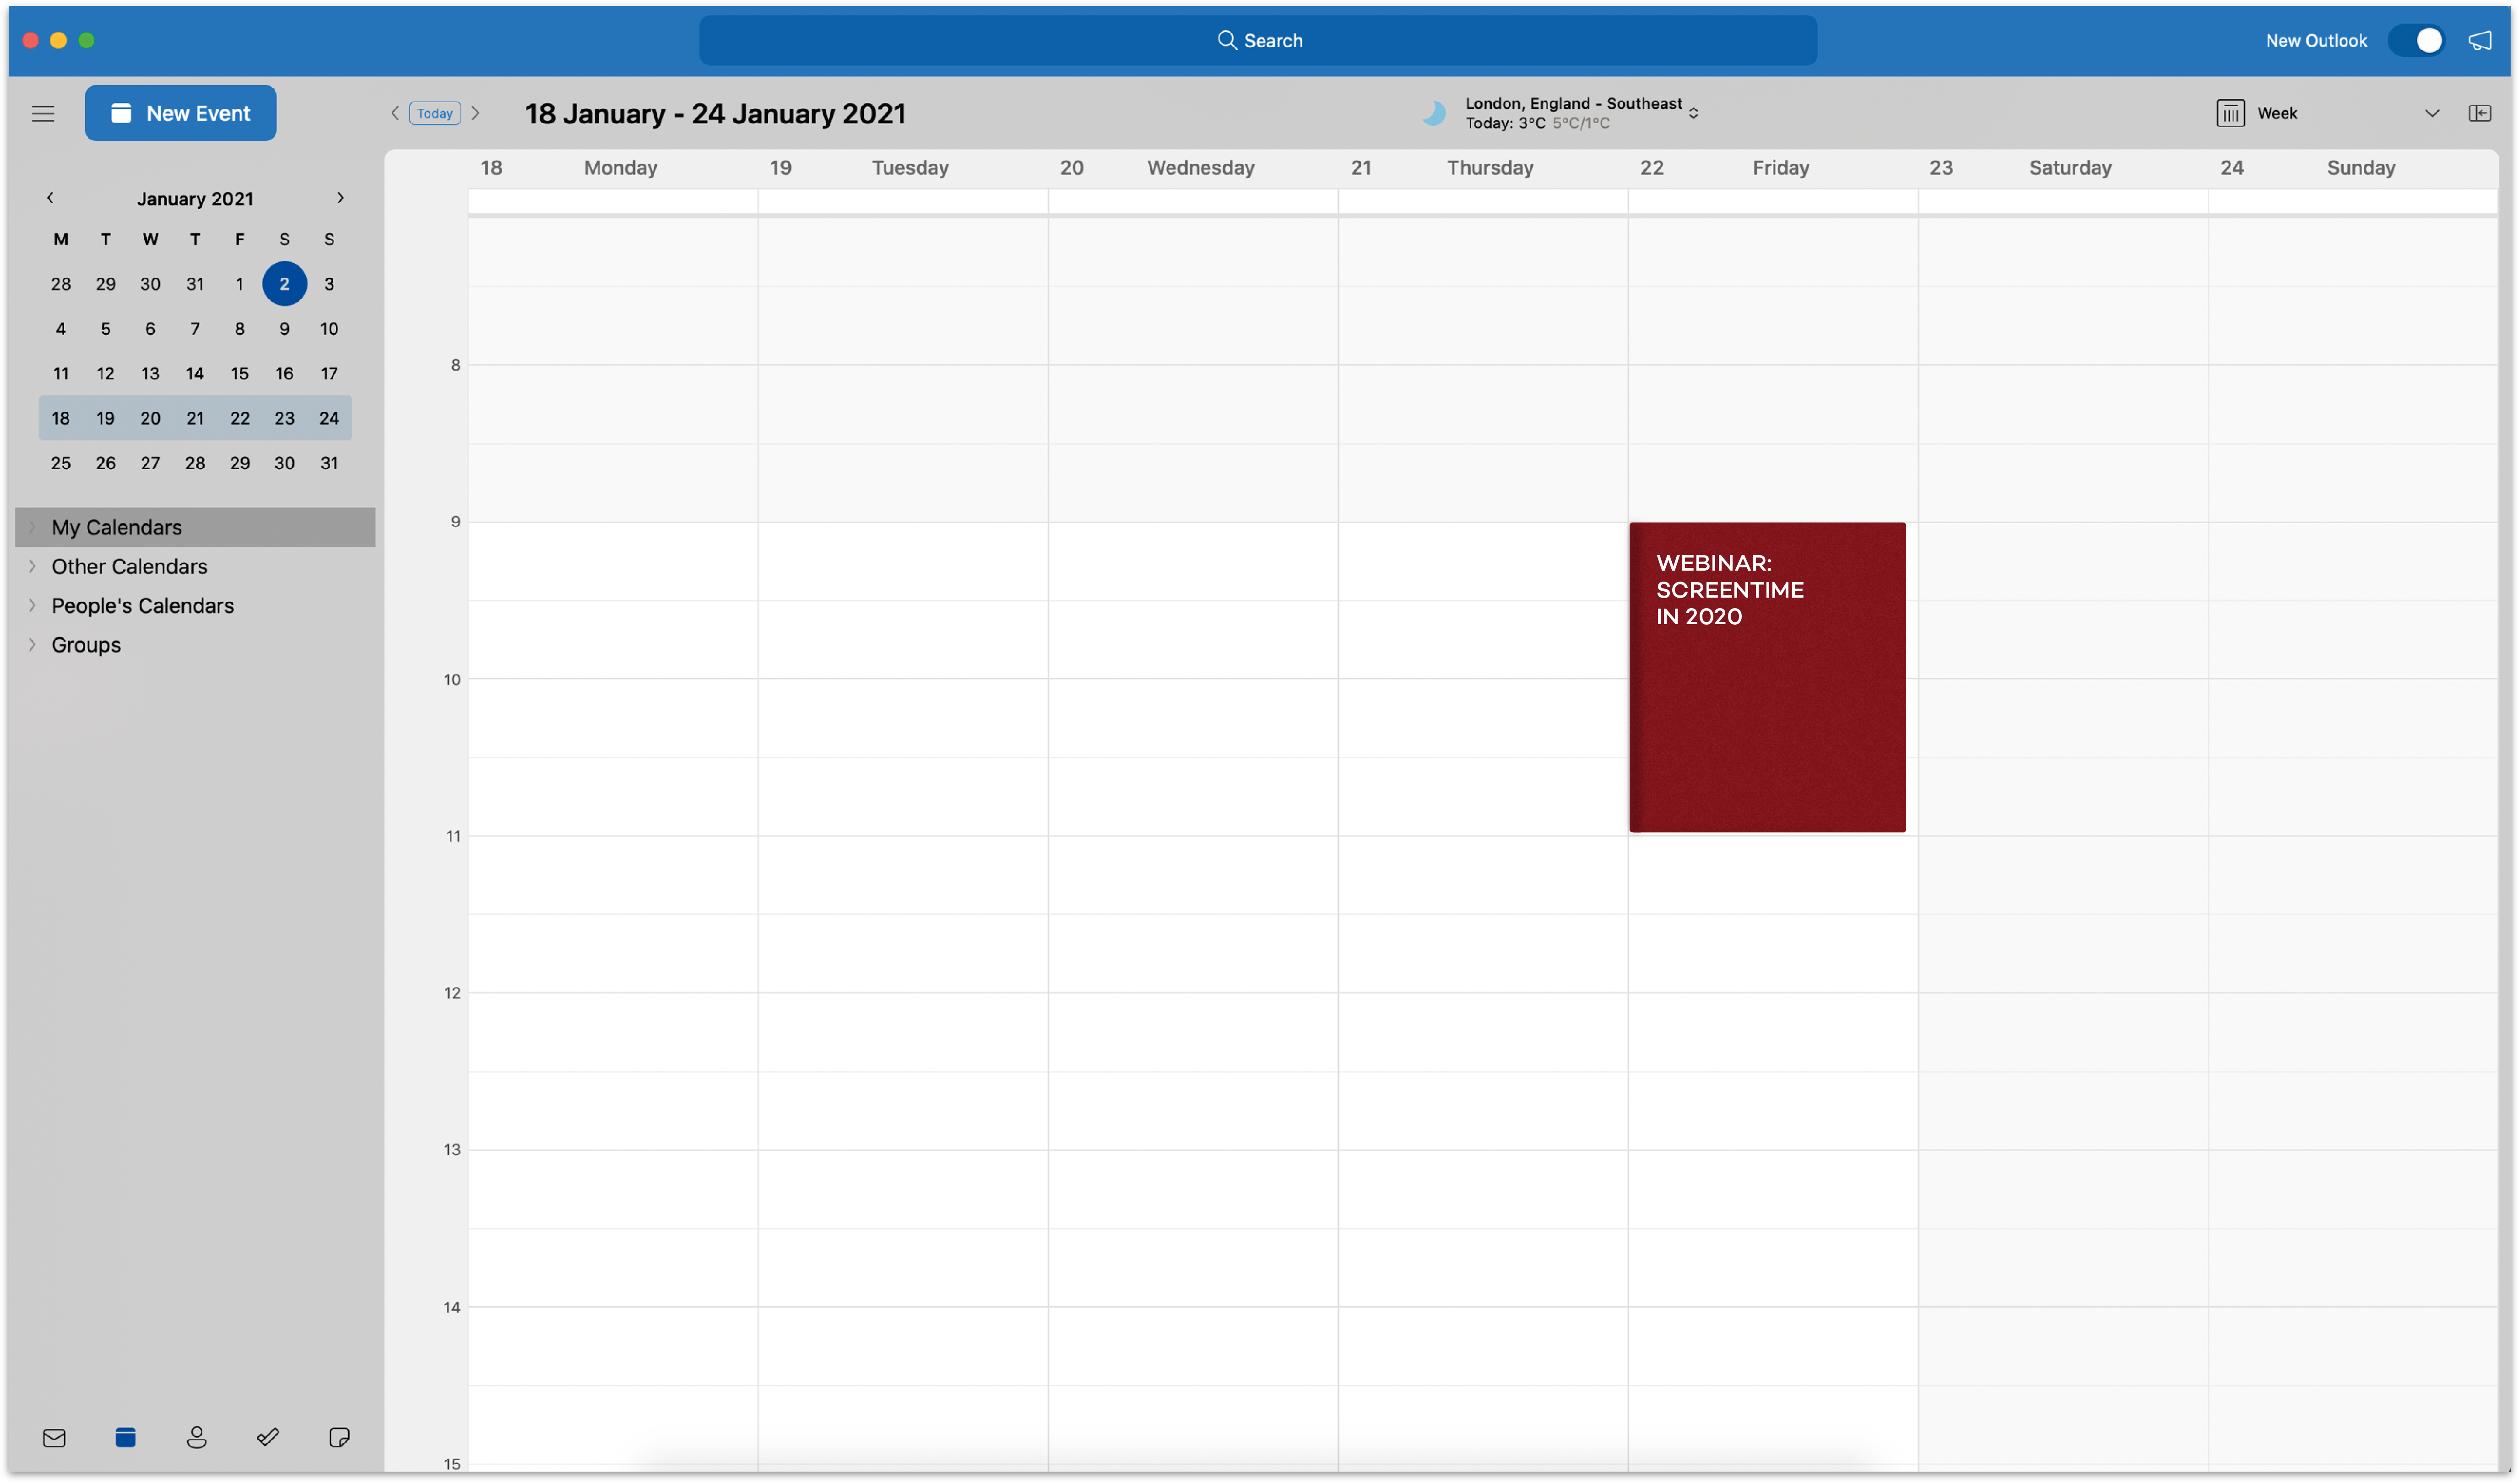Select January 15 in mini calendar
2519x1484 pixels.
(239, 373)
